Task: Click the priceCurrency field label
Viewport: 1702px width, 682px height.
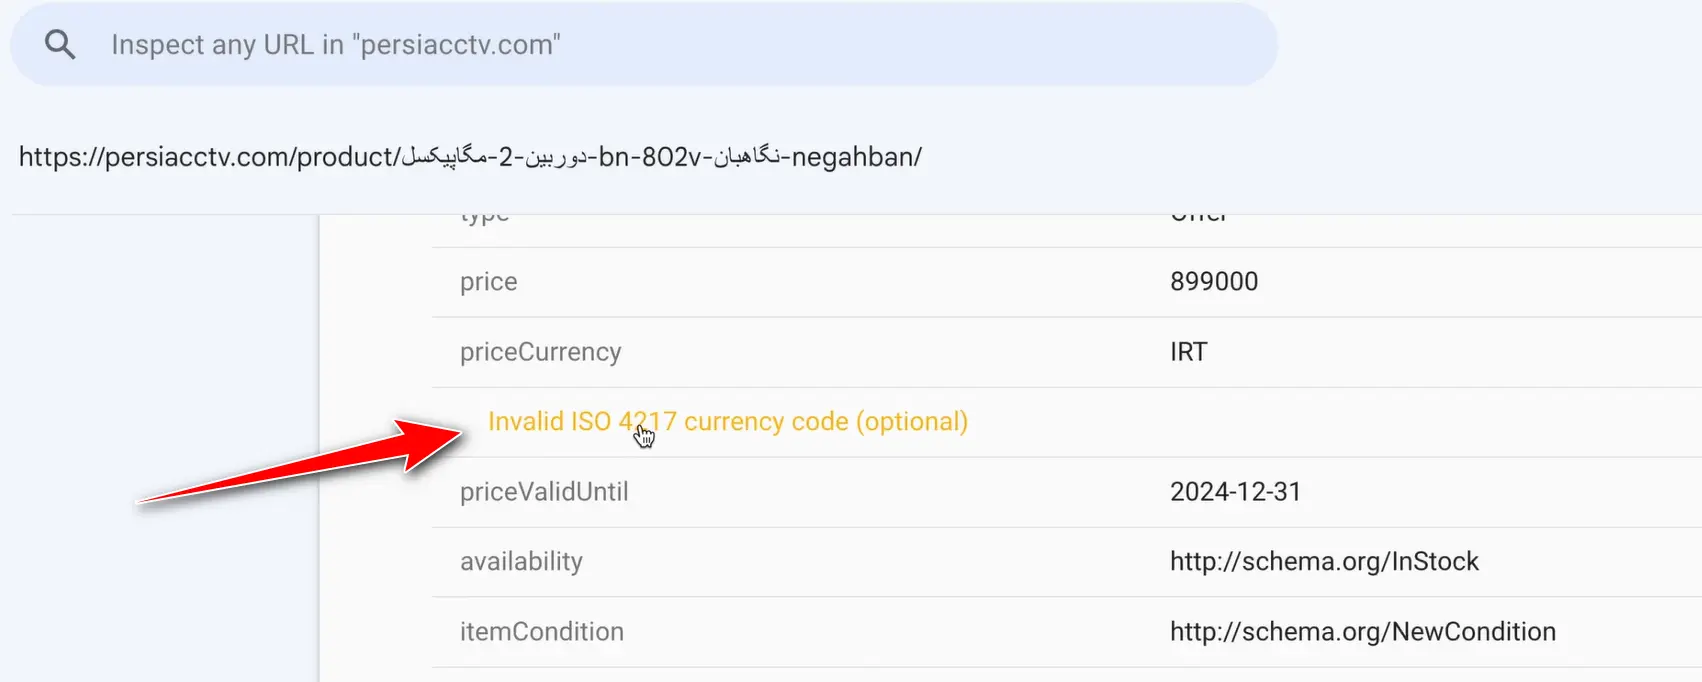Action: (x=541, y=351)
